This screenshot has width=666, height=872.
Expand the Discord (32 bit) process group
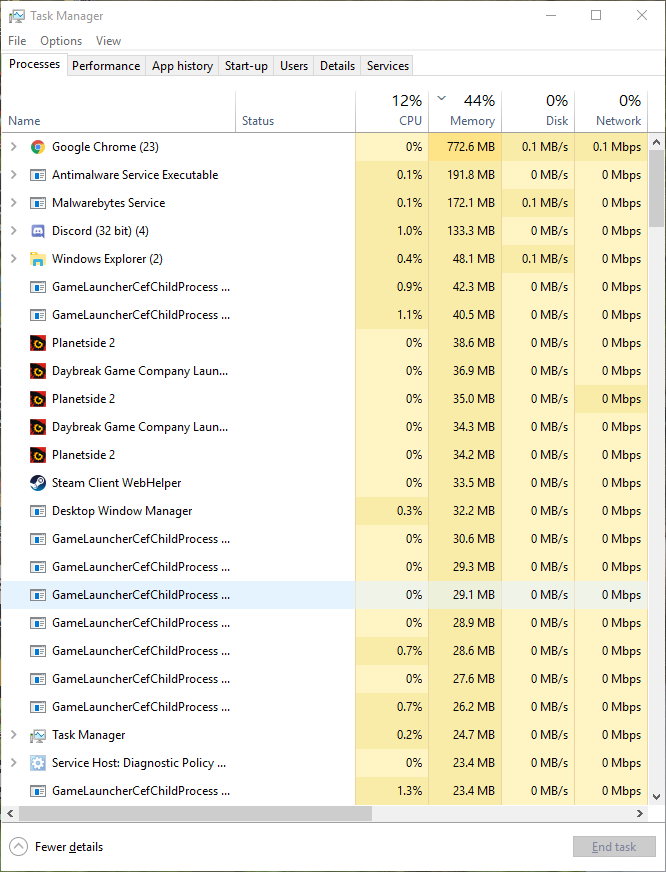pyautogui.click(x=14, y=231)
